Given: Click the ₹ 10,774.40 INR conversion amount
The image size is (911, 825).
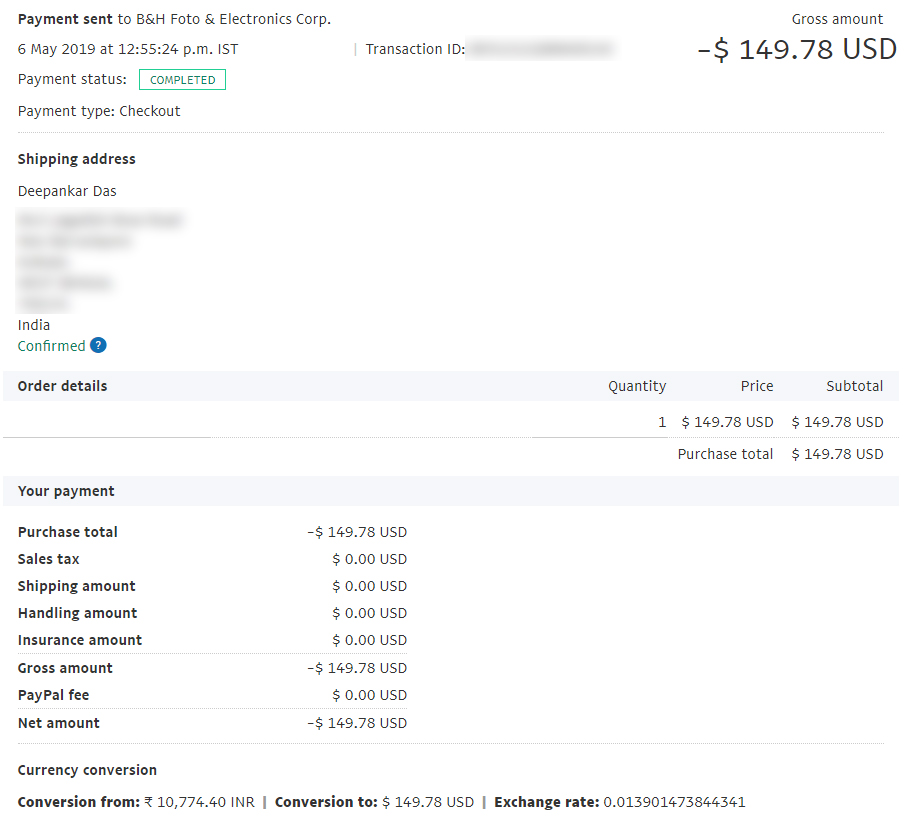Looking at the screenshot, I should (199, 802).
